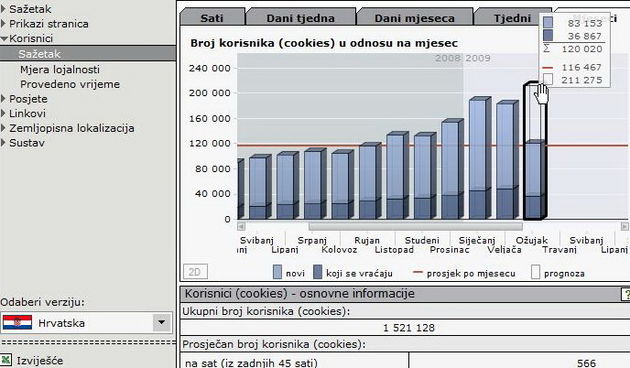
Task: Click the chart title Broj korisnika
Action: [324, 43]
